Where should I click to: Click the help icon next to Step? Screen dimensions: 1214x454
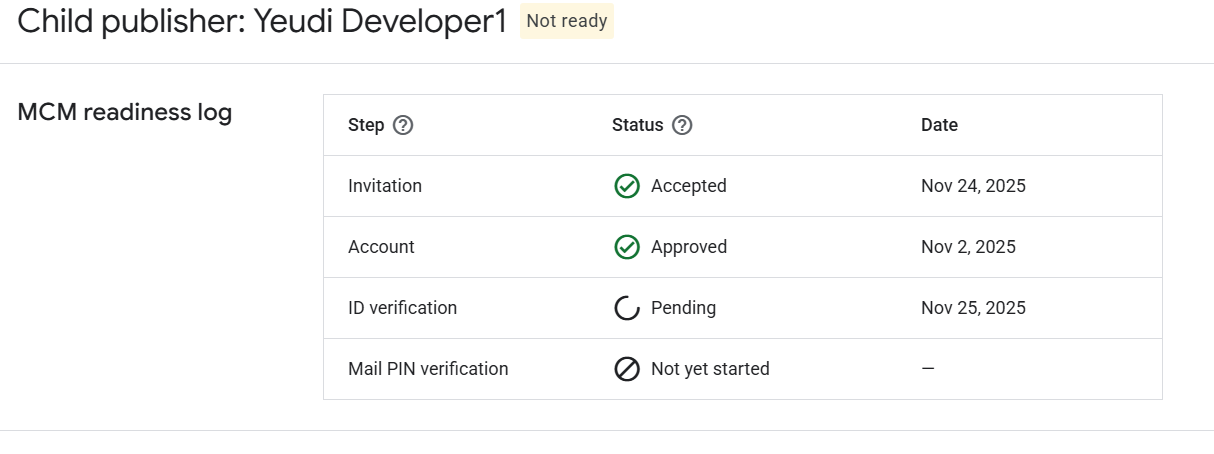tap(403, 125)
